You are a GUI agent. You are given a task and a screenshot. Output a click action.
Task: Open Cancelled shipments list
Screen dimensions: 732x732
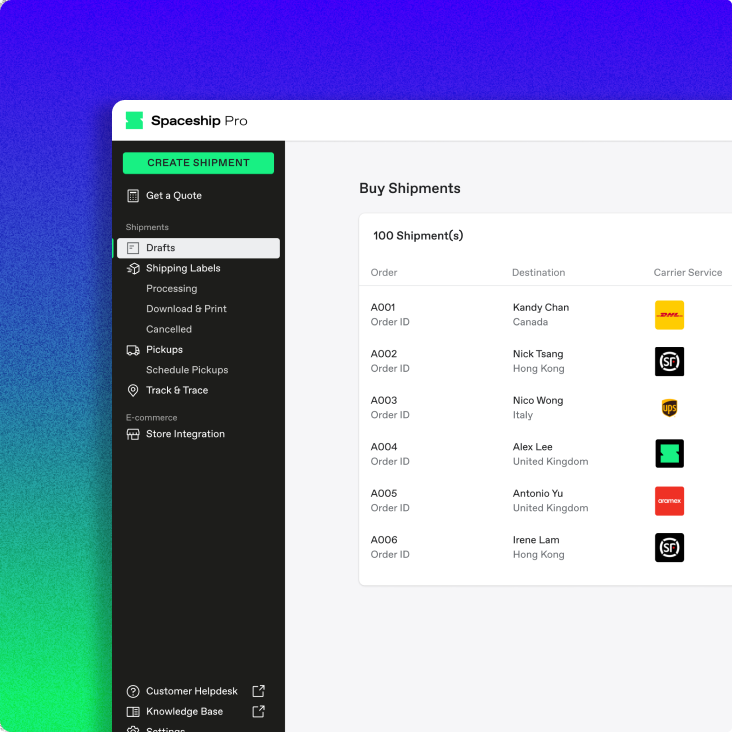pyautogui.click(x=169, y=329)
